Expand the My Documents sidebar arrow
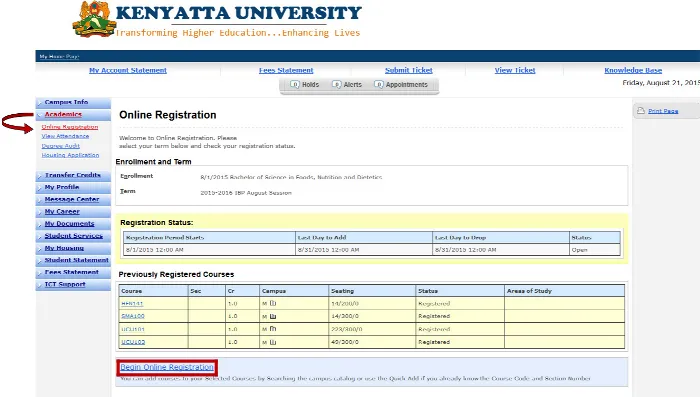Image resolution: width=700 pixels, height=397 pixels. (x=40, y=224)
